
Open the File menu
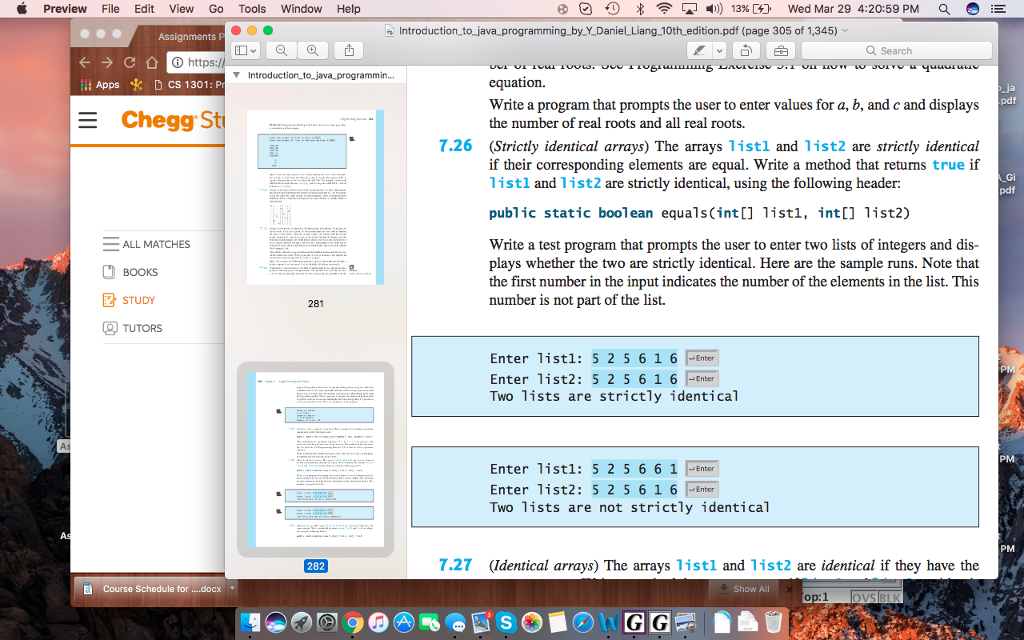[x=110, y=8]
